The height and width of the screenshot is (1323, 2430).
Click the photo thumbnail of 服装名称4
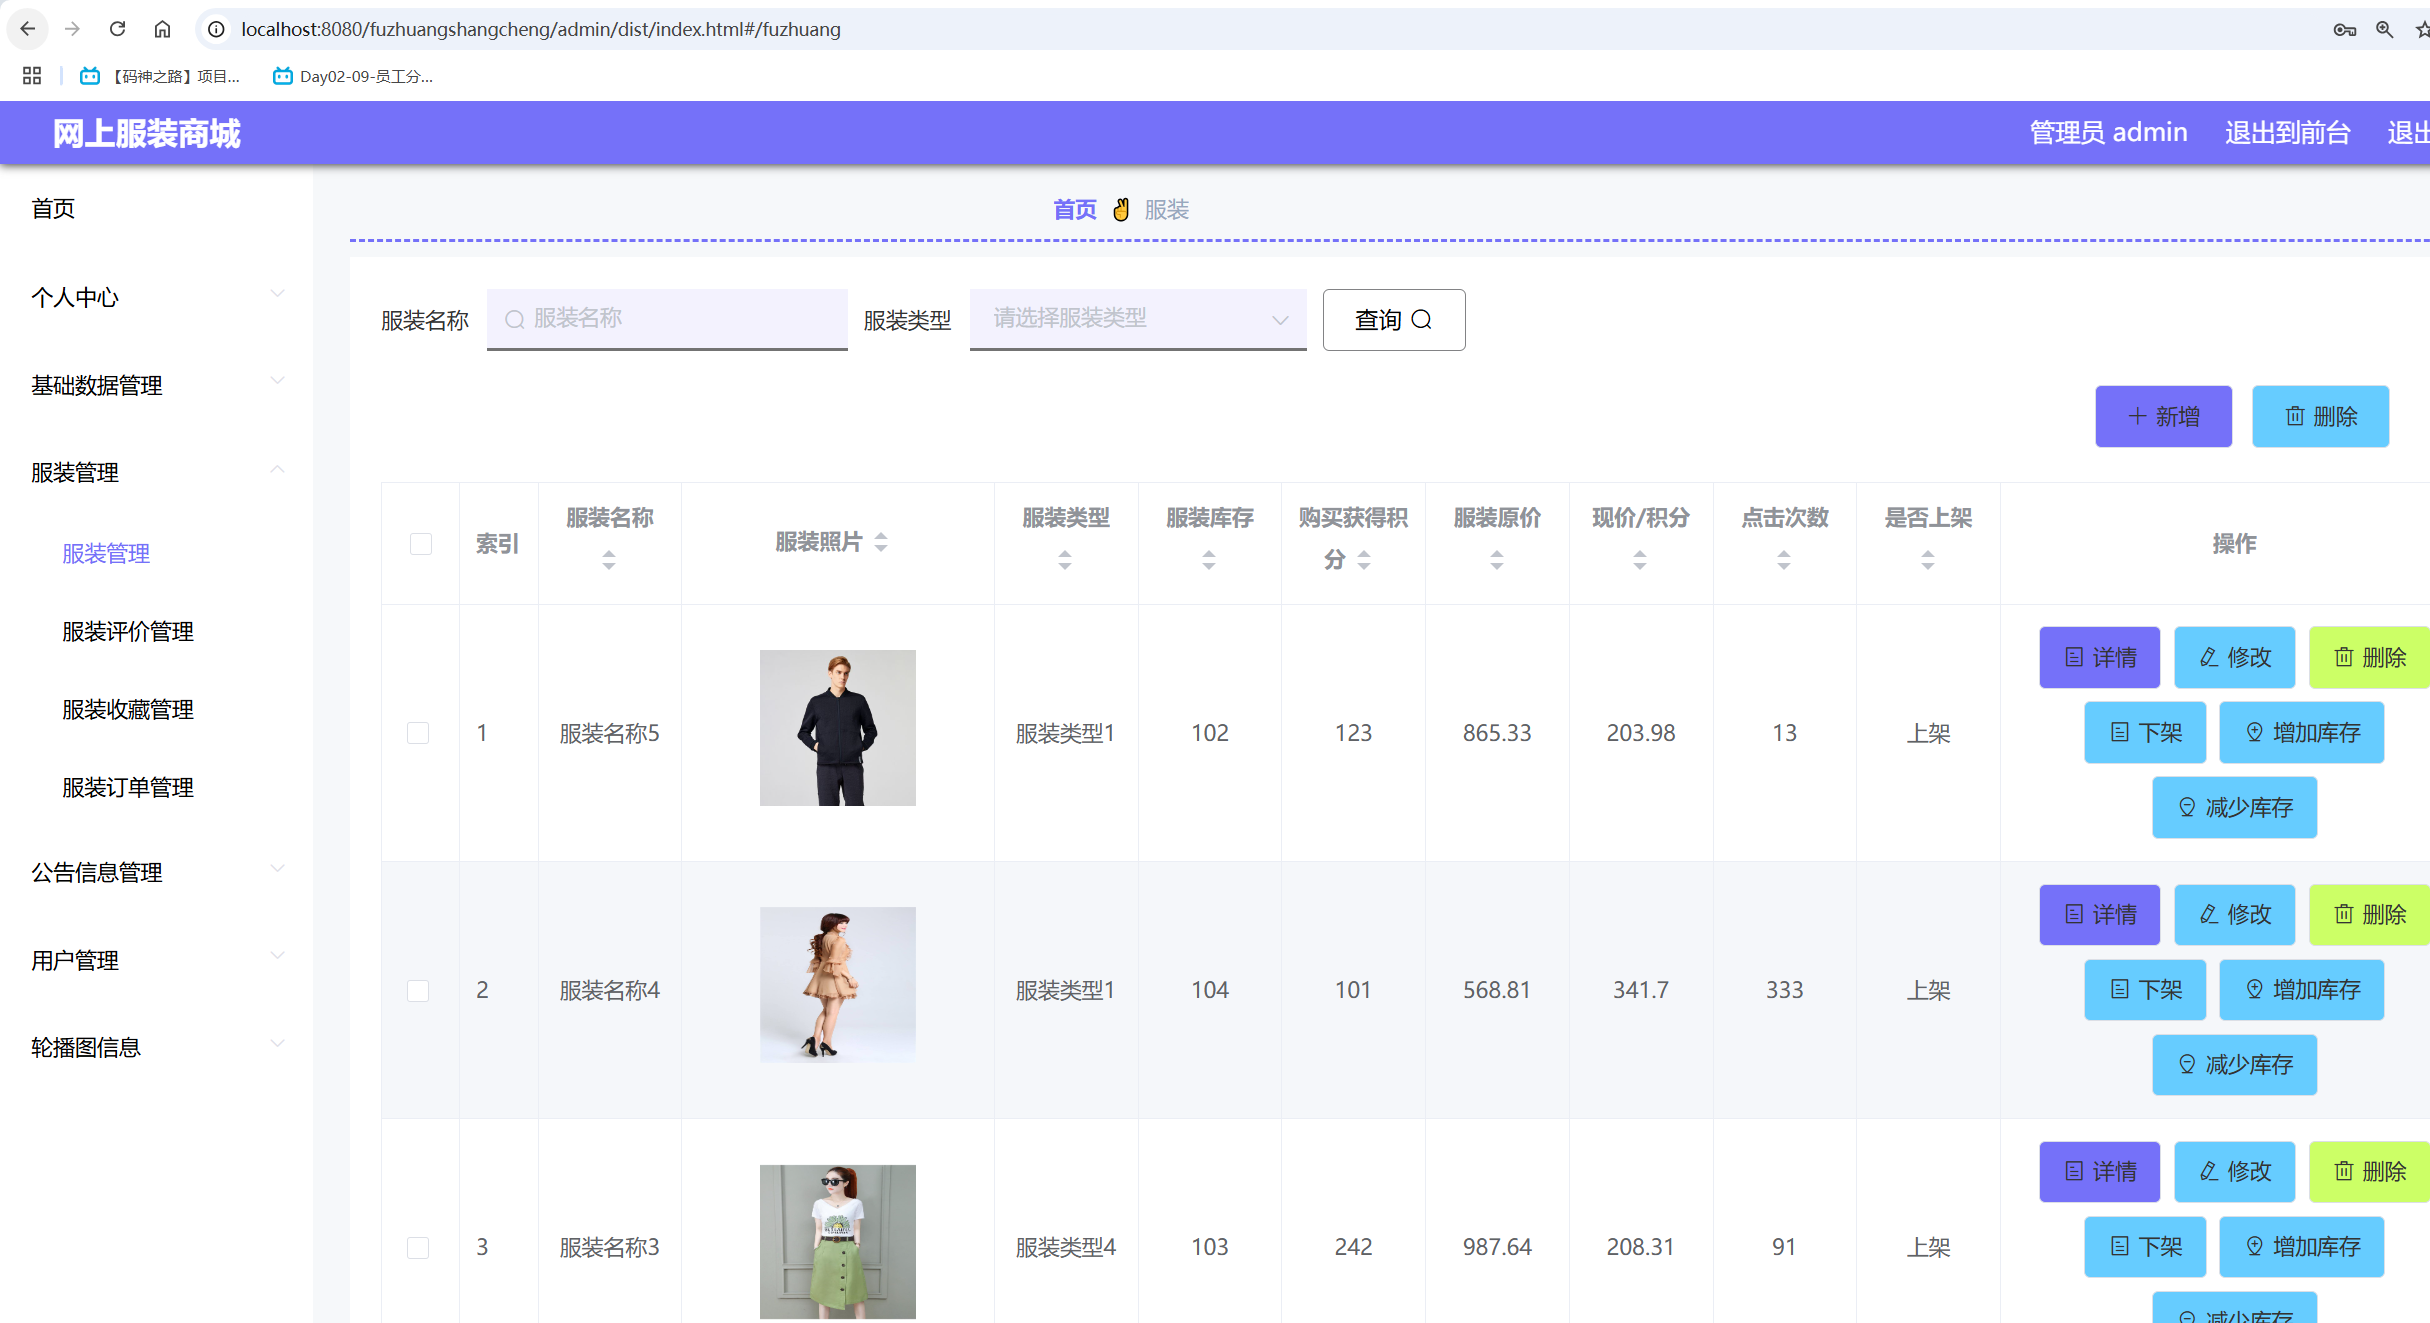(838, 984)
